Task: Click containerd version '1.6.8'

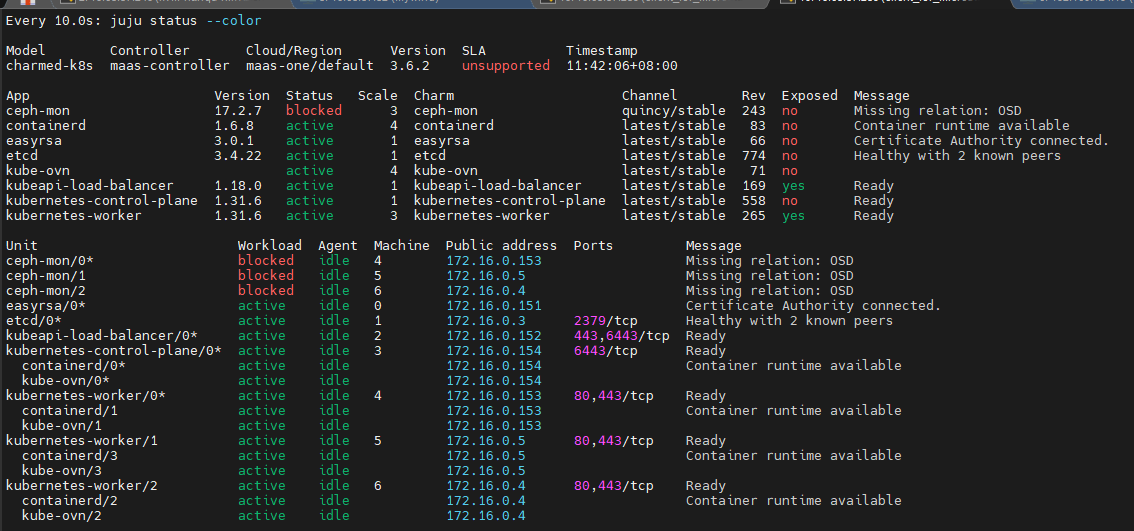Action: tap(234, 126)
